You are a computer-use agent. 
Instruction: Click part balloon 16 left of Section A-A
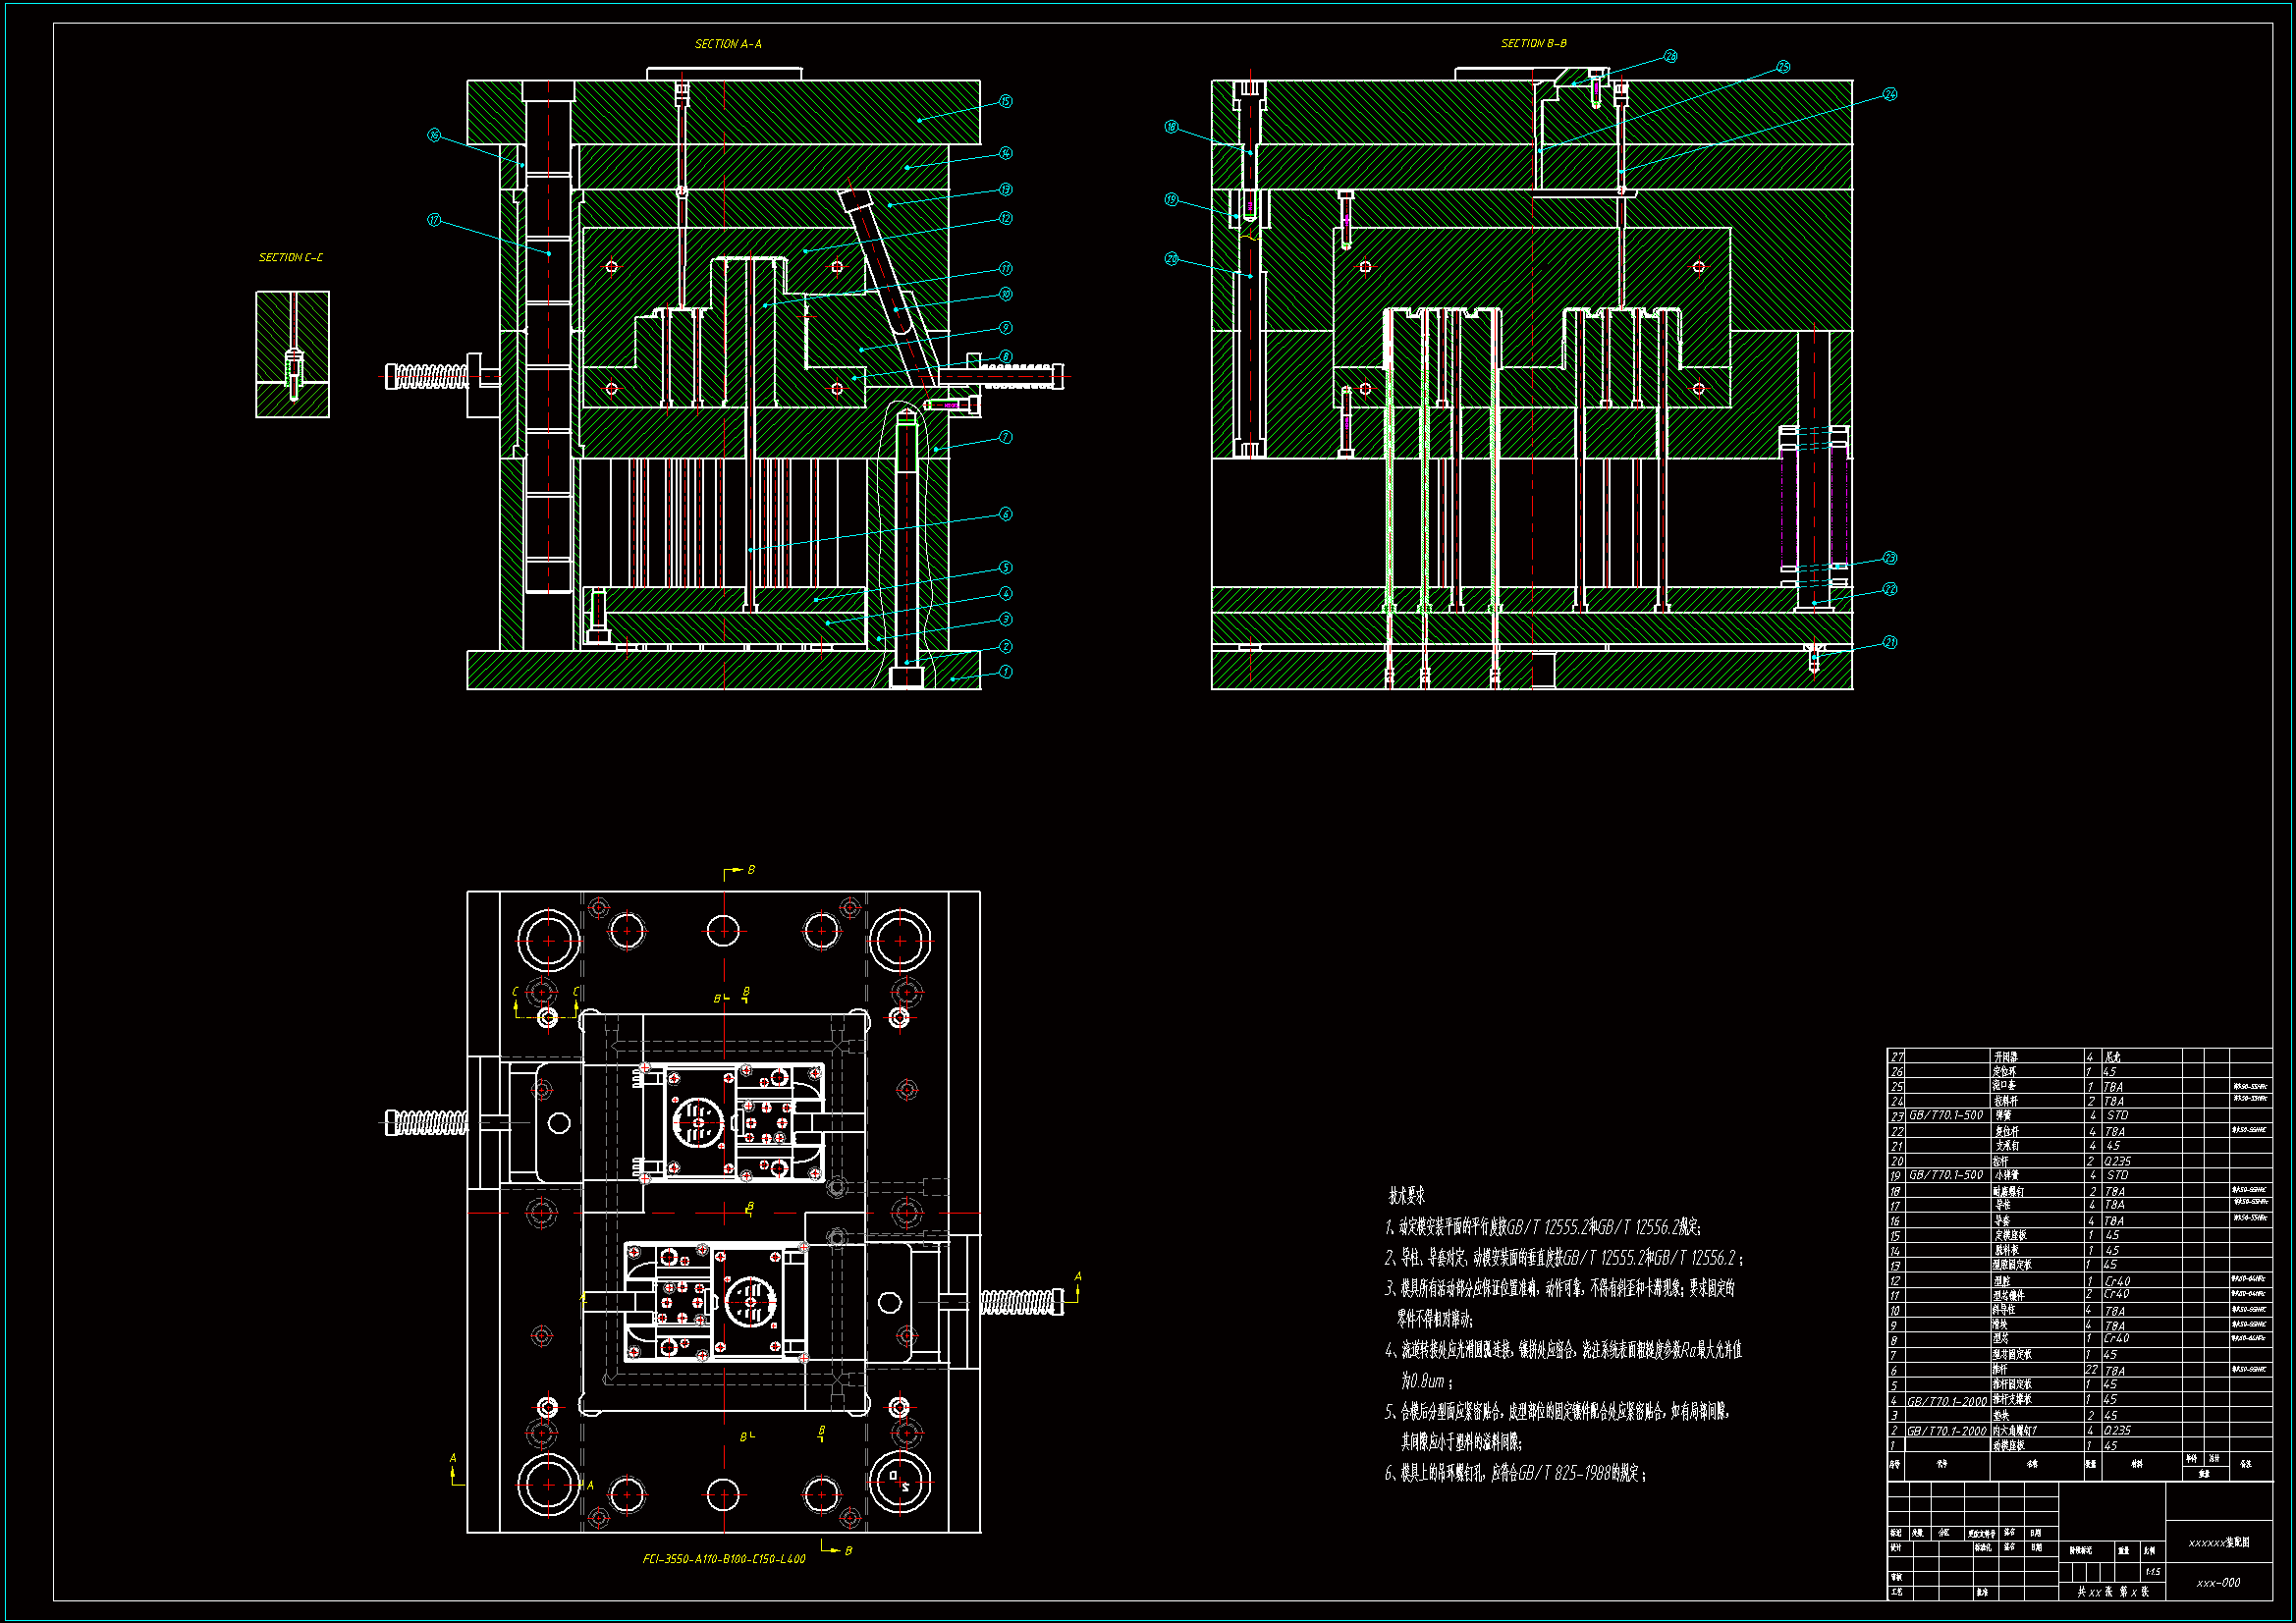[x=434, y=135]
